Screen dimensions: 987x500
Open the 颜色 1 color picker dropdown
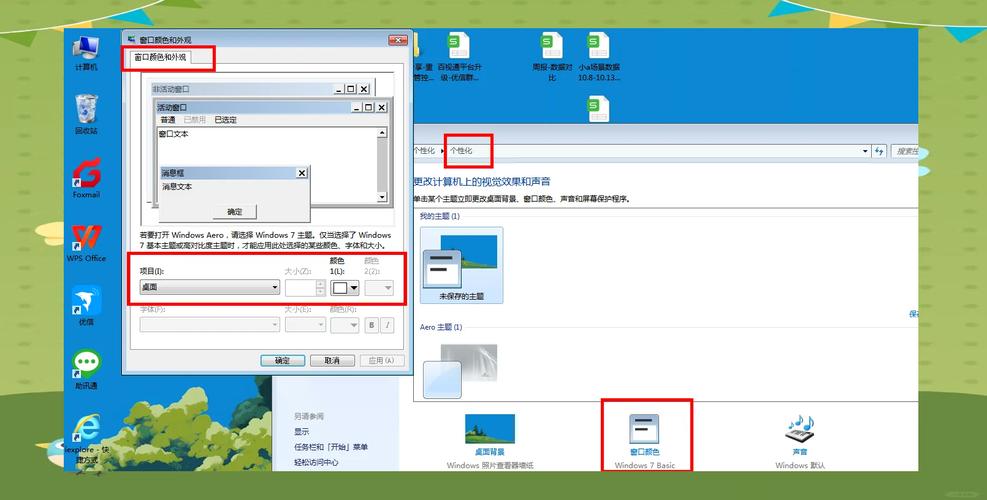pos(345,287)
